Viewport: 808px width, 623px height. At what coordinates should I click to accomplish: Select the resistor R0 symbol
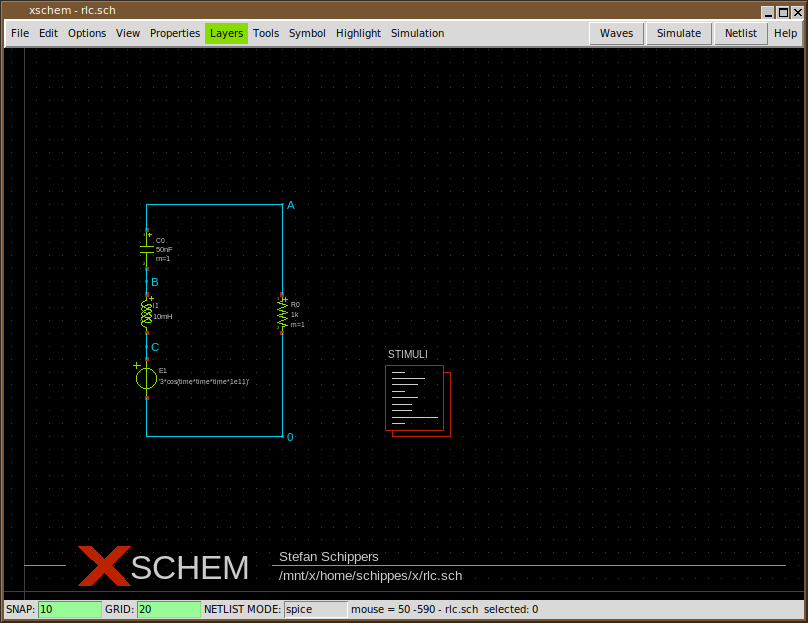pos(282,313)
